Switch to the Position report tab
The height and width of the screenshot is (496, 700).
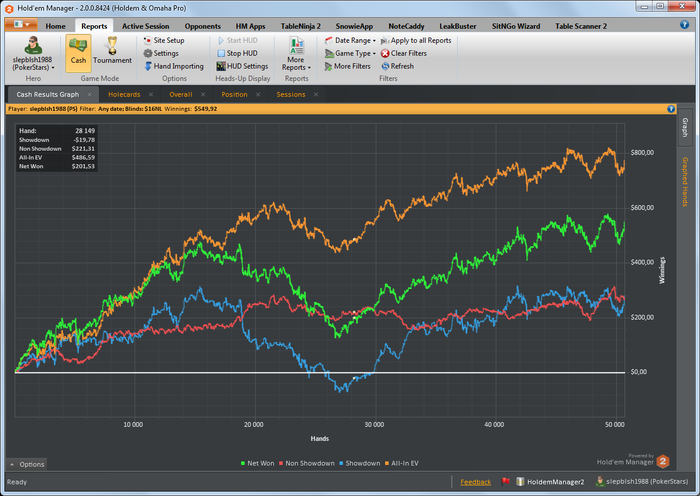coord(234,95)
